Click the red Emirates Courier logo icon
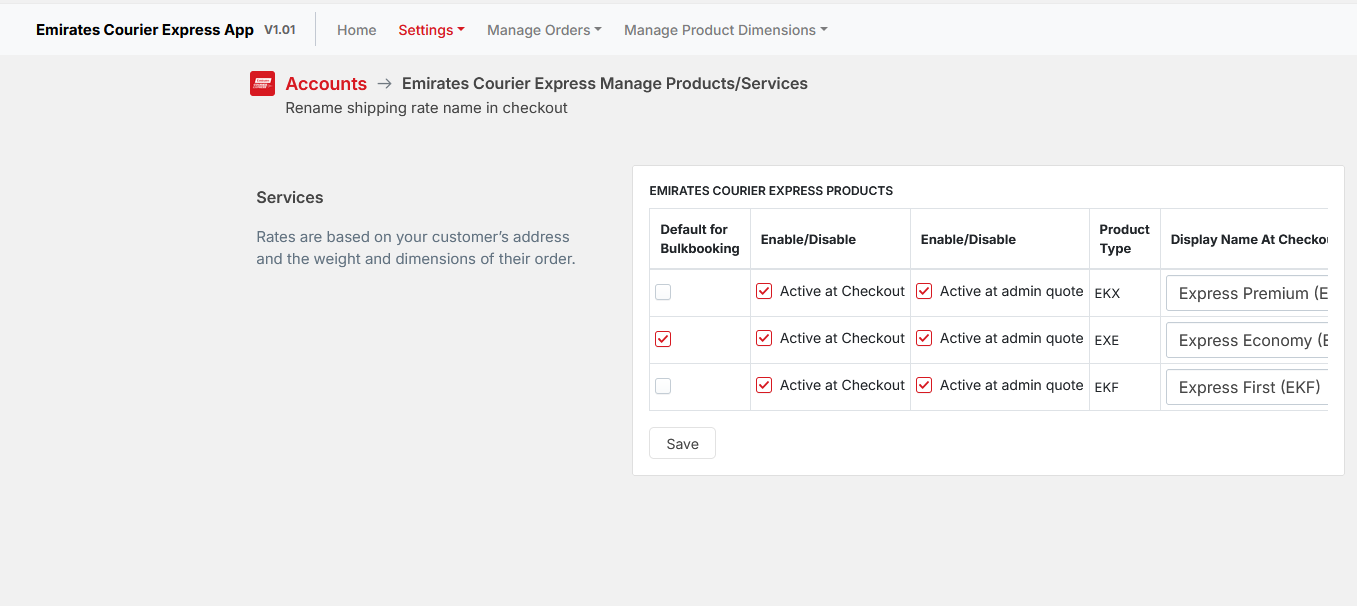Screen dimensions: 1357x606 tap(262, 84)
